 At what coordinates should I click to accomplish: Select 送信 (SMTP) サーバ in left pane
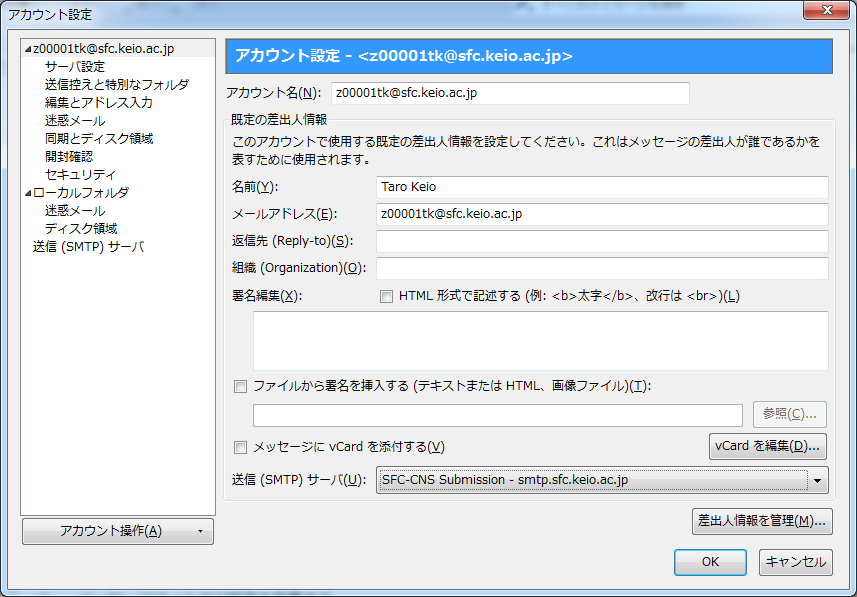(x=88, y=247)
